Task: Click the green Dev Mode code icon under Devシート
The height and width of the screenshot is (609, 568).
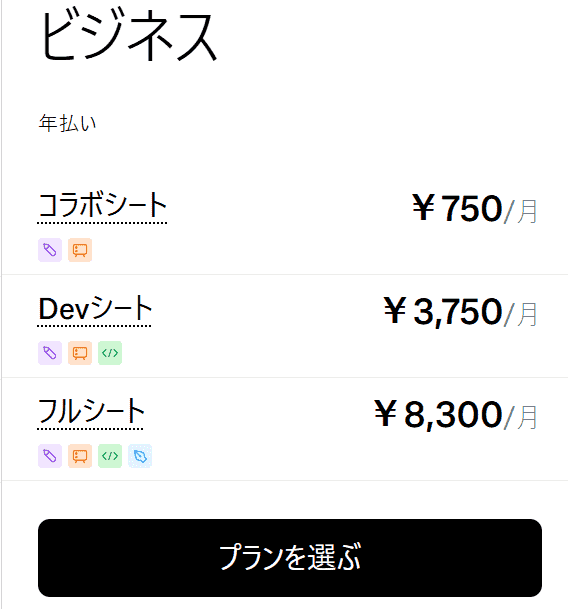Action: [110, 353]
